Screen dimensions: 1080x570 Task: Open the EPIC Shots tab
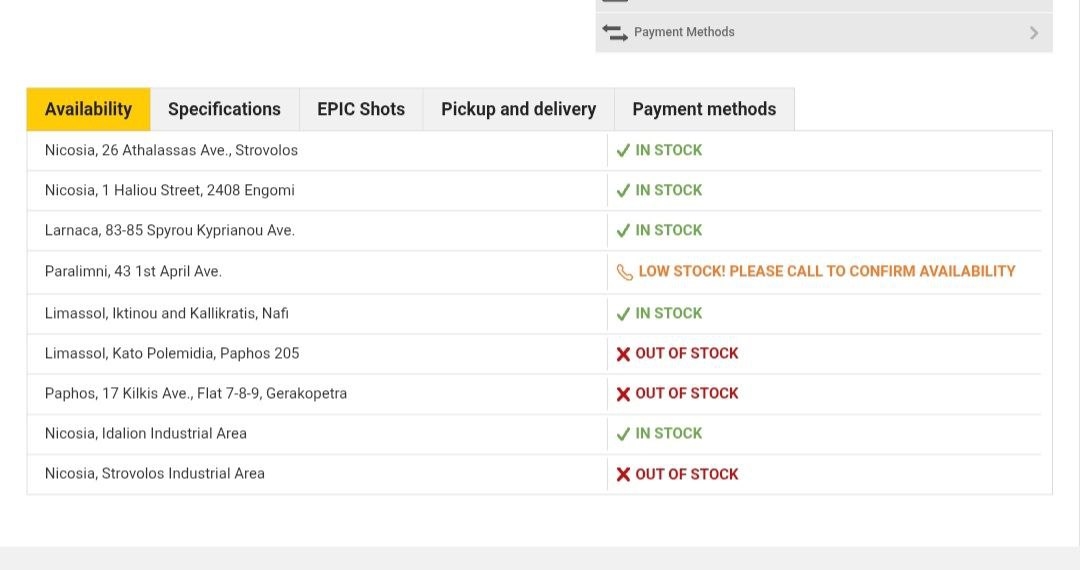(x=361, y=109)
